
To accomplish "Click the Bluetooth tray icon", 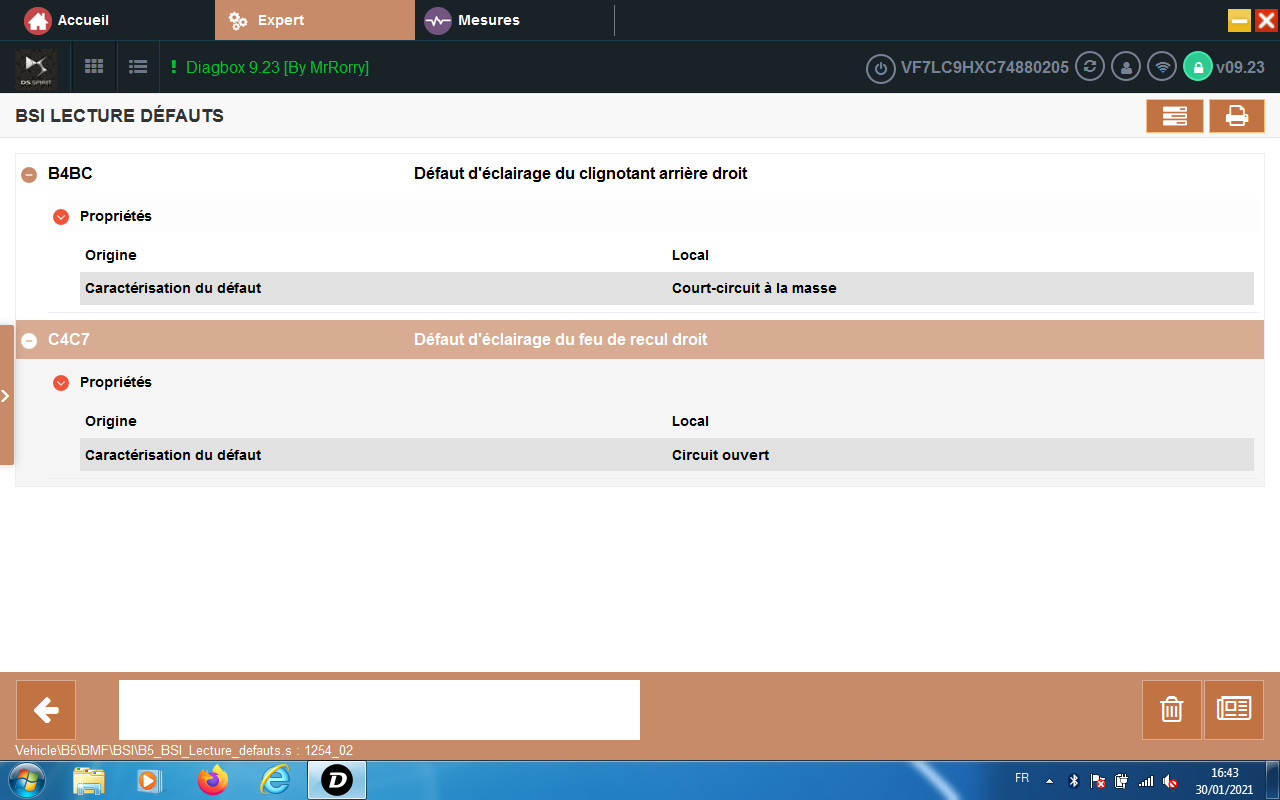I will (x=1073, y=781).
